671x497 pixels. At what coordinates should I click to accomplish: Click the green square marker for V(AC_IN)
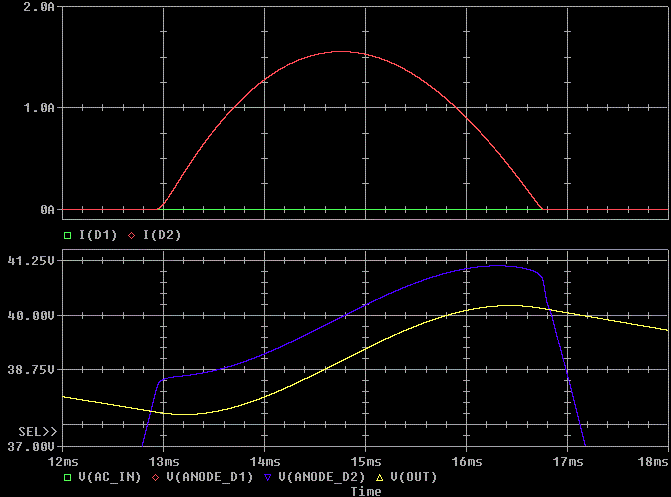pos(67,477)
